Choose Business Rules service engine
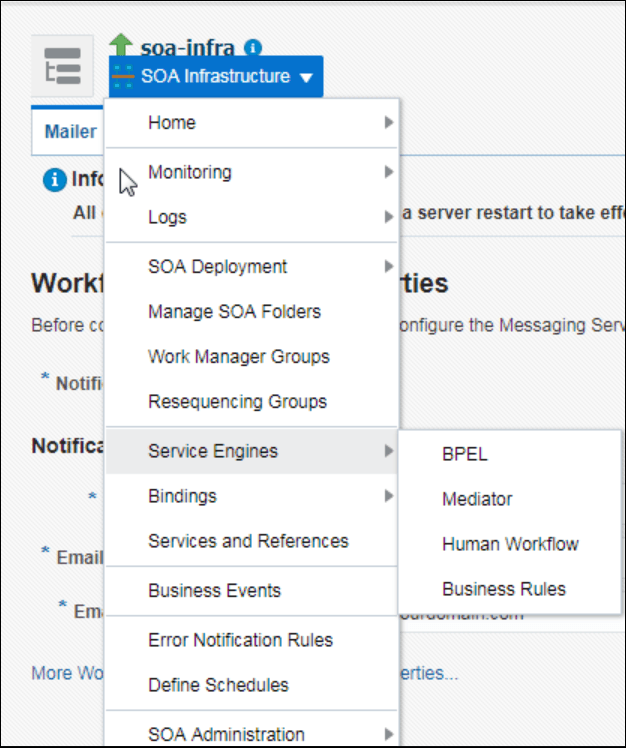626x748 pixels. (510, 589)
